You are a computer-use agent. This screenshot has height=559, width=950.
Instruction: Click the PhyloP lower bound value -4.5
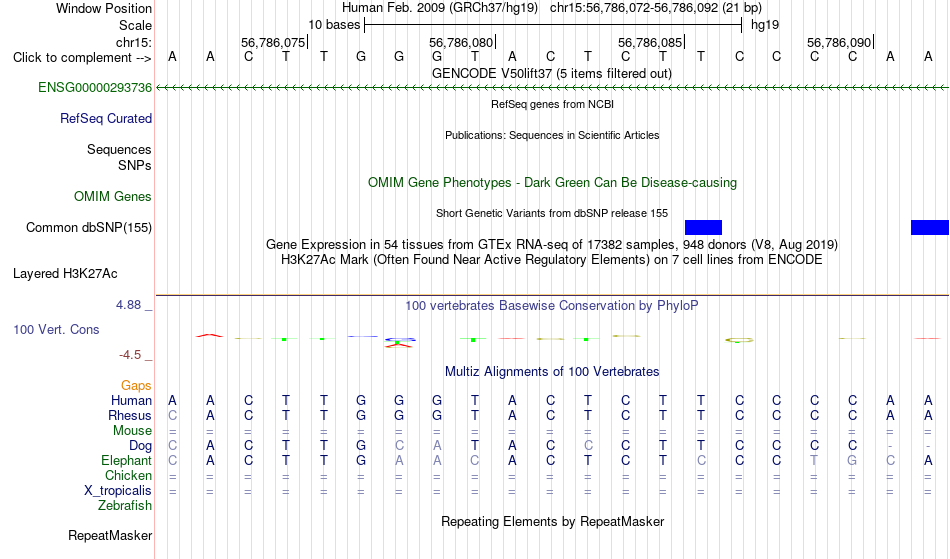point(130,355)
